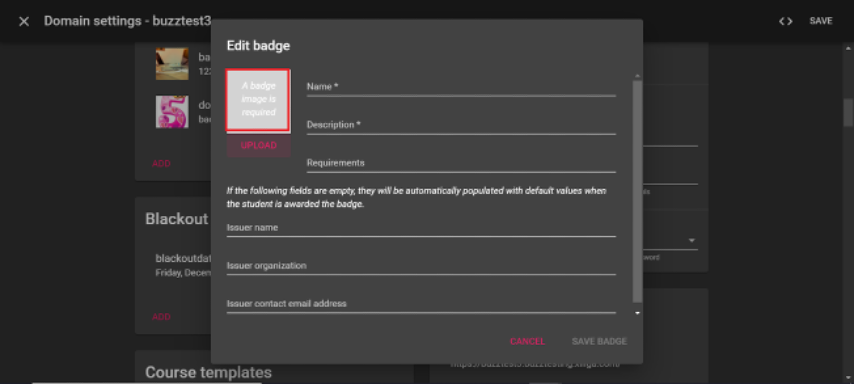Click the badge image placeholder box
The width and height of the screenshot is (854, 384).
click(x=258, y=100)
